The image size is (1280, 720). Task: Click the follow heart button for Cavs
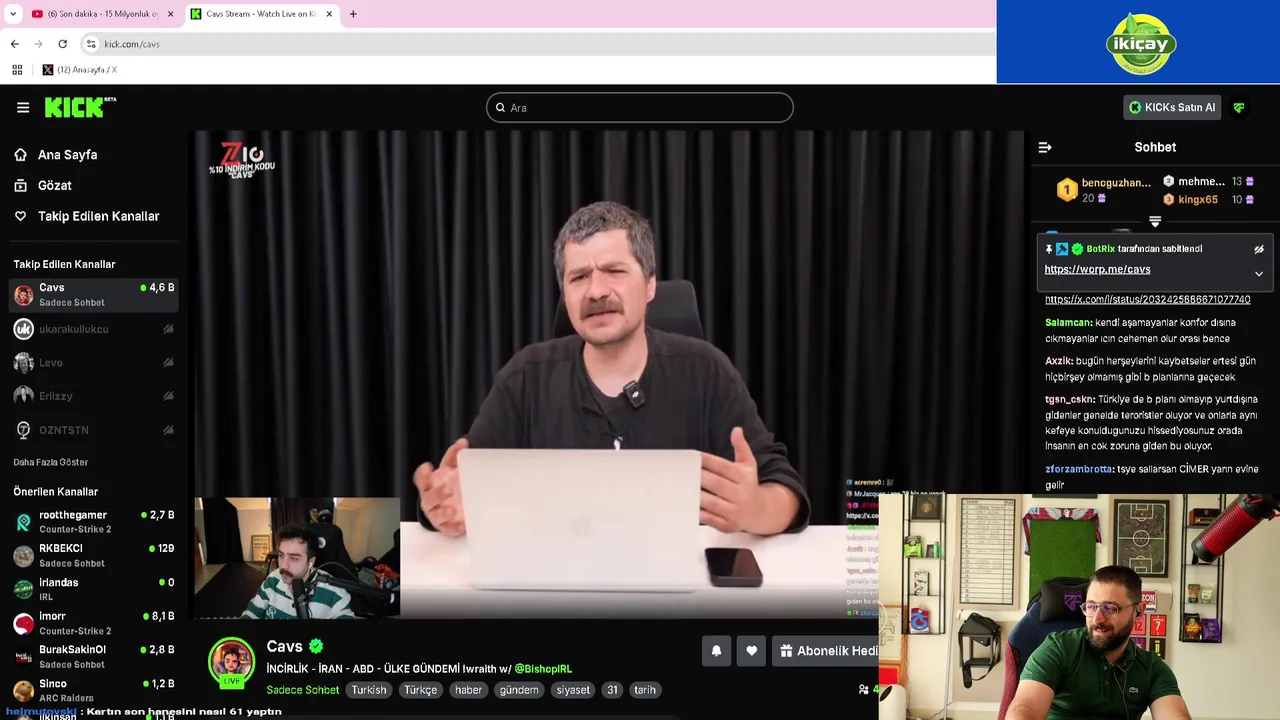(x=752, y=651)
